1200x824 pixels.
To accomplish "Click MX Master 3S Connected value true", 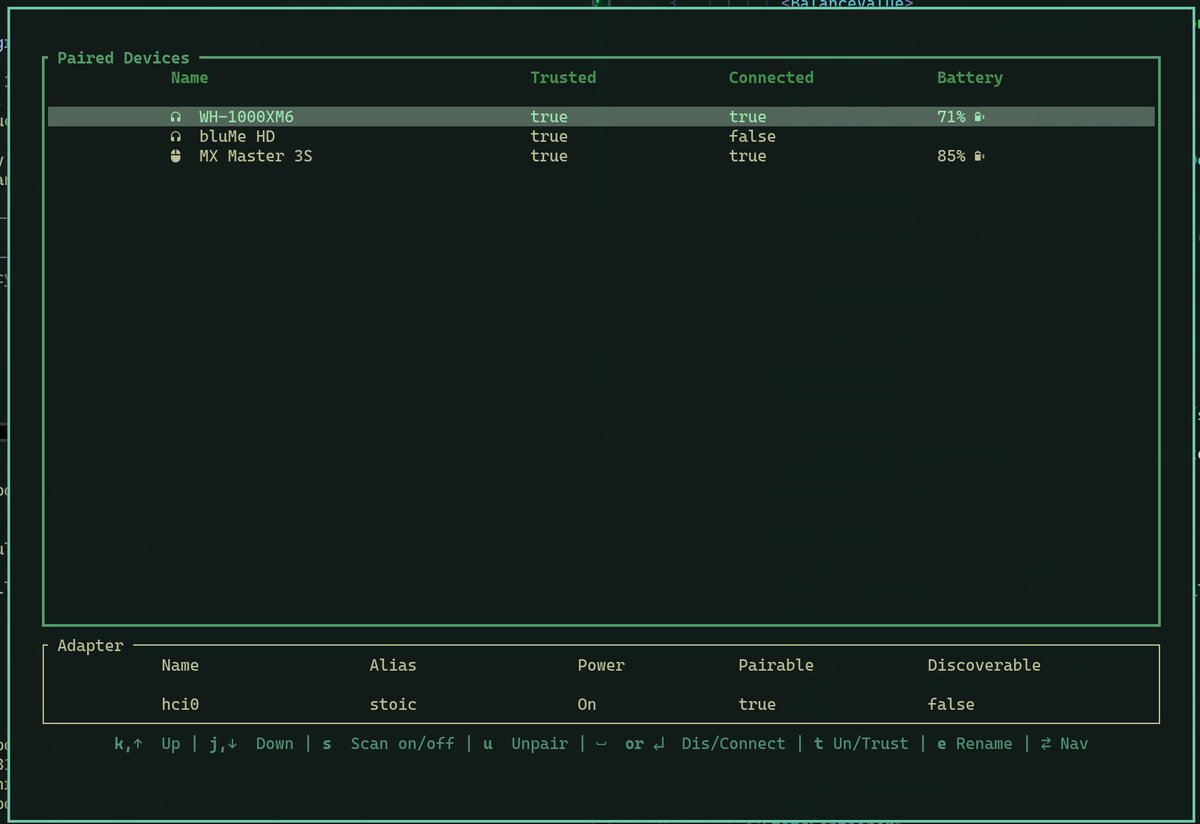I will [x=747, y=156].
